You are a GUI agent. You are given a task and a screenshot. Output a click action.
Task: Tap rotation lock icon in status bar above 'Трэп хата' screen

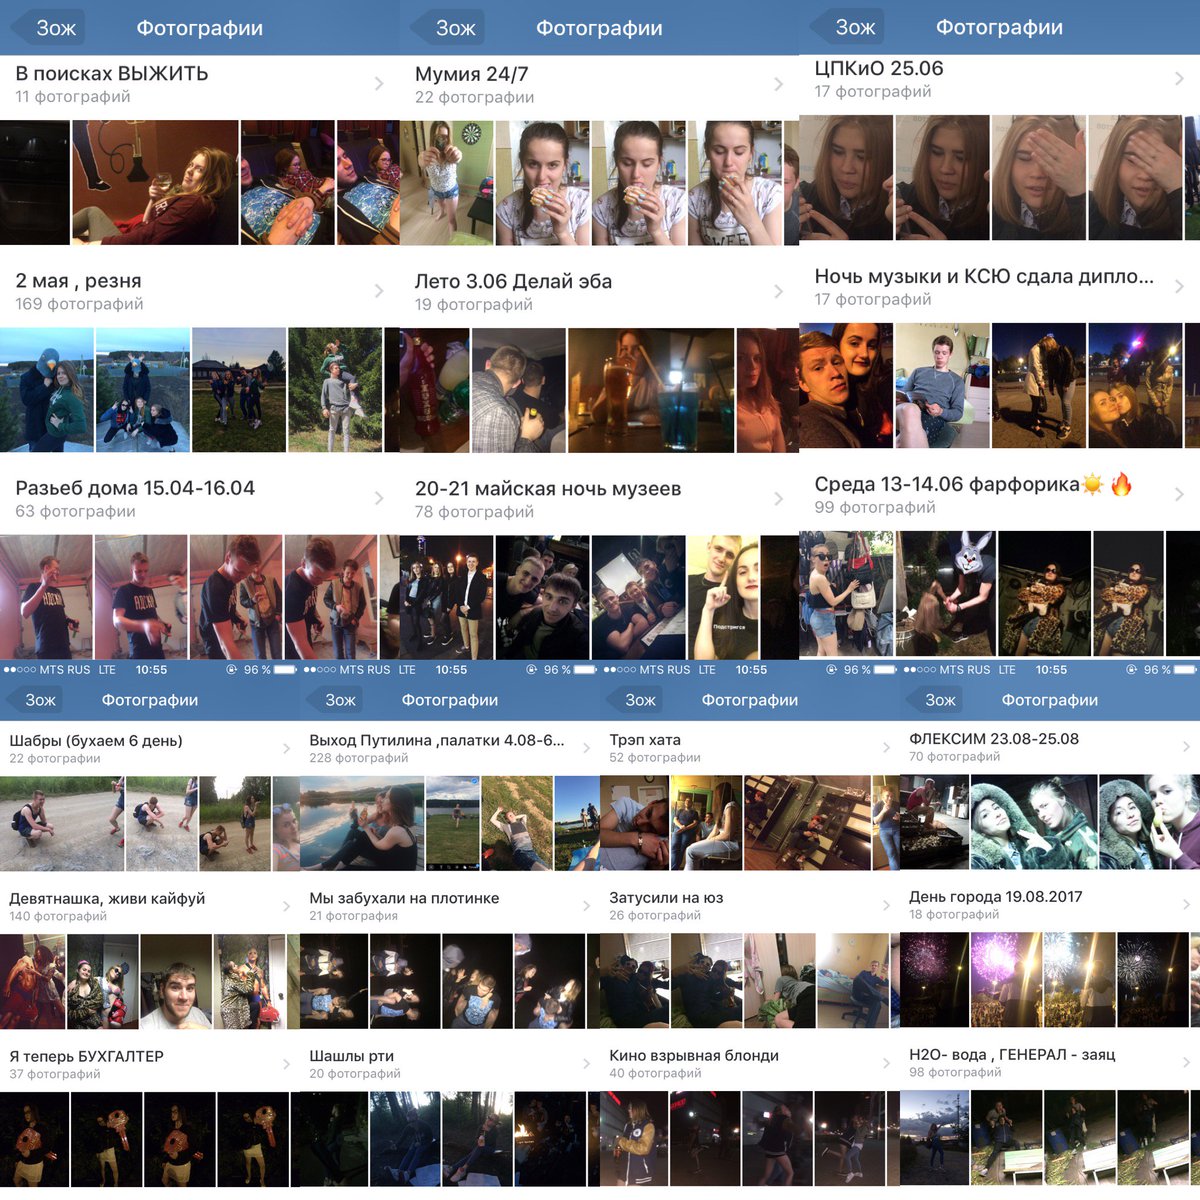click(x=832, y=670)
